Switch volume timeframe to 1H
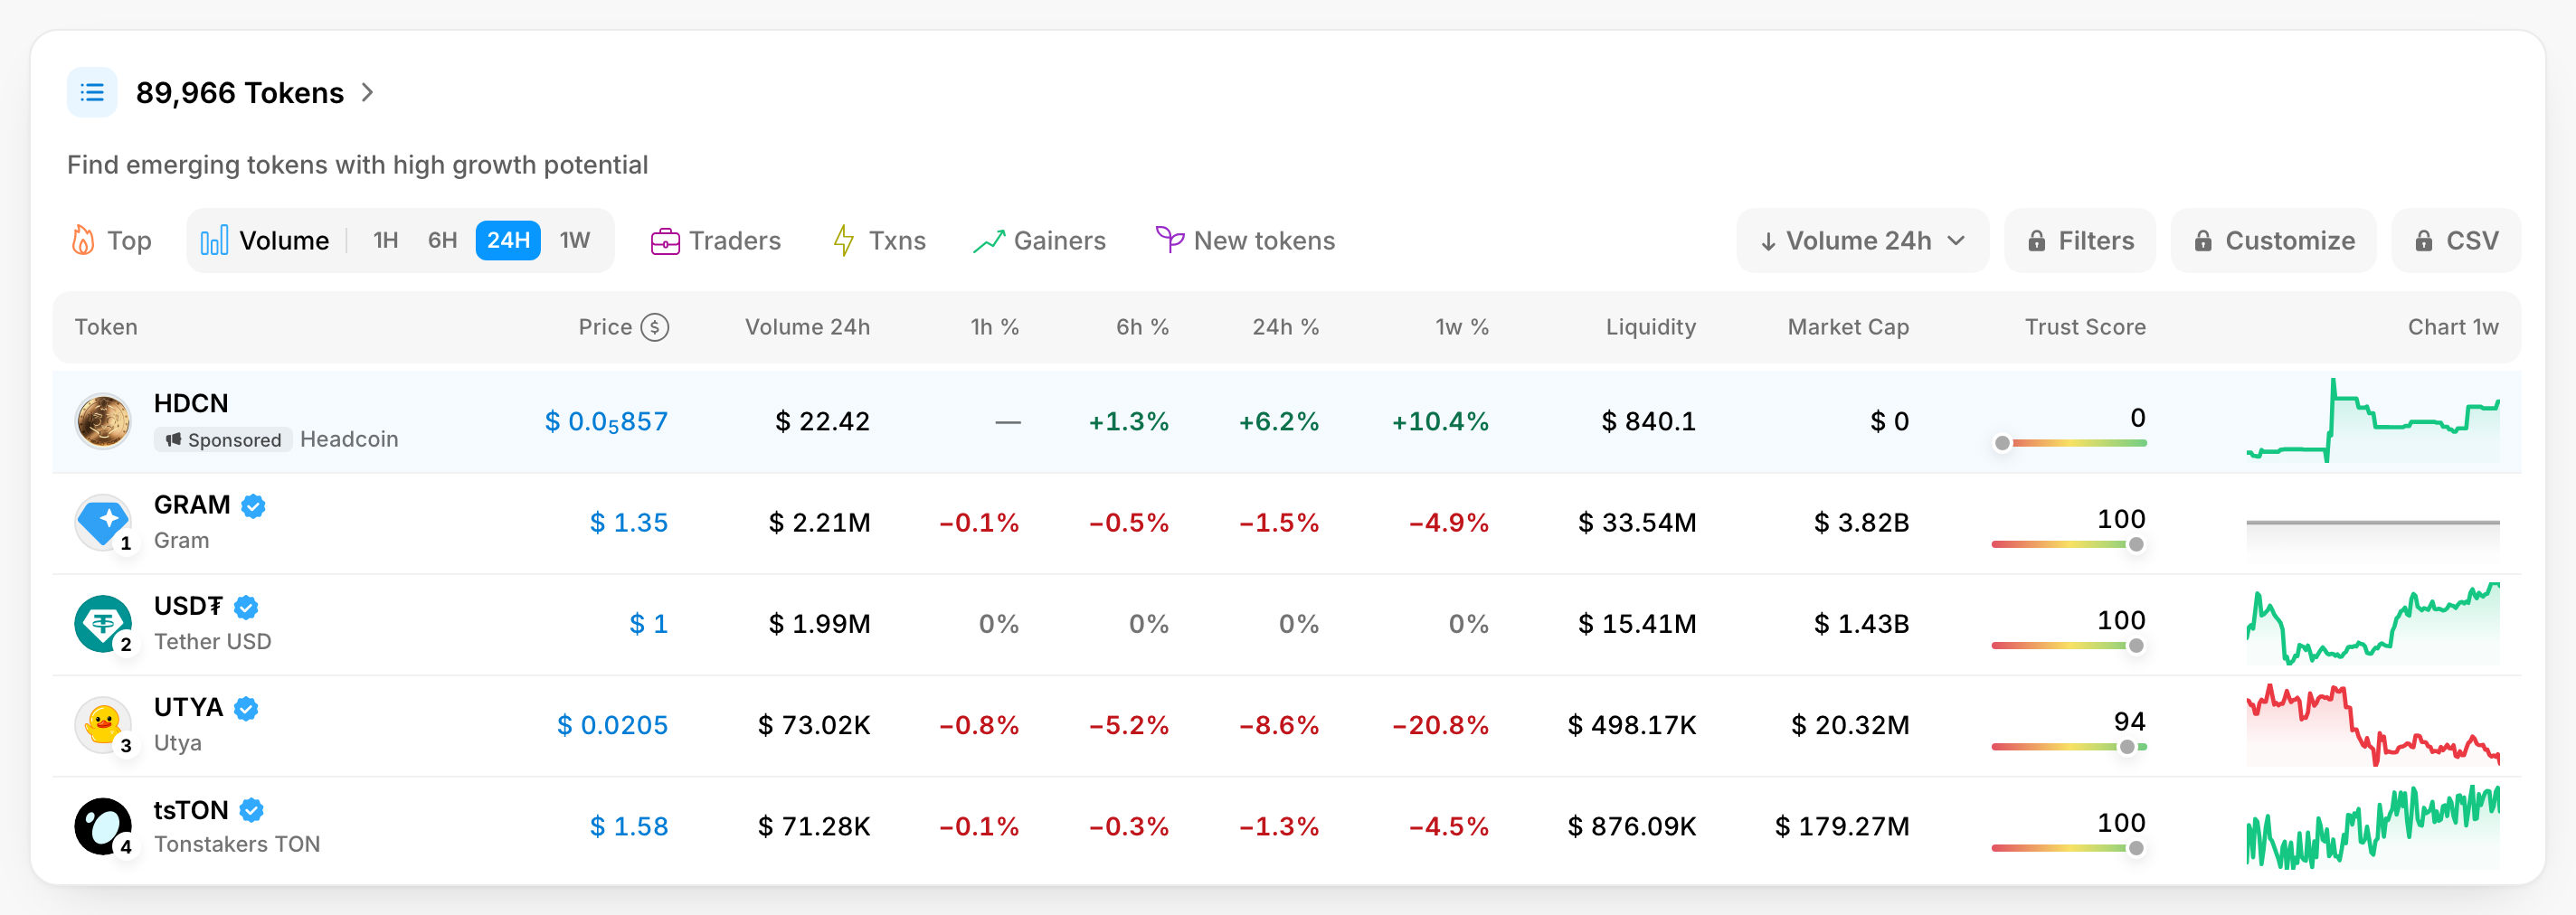The image size is (2576, 915). [386, 241]
